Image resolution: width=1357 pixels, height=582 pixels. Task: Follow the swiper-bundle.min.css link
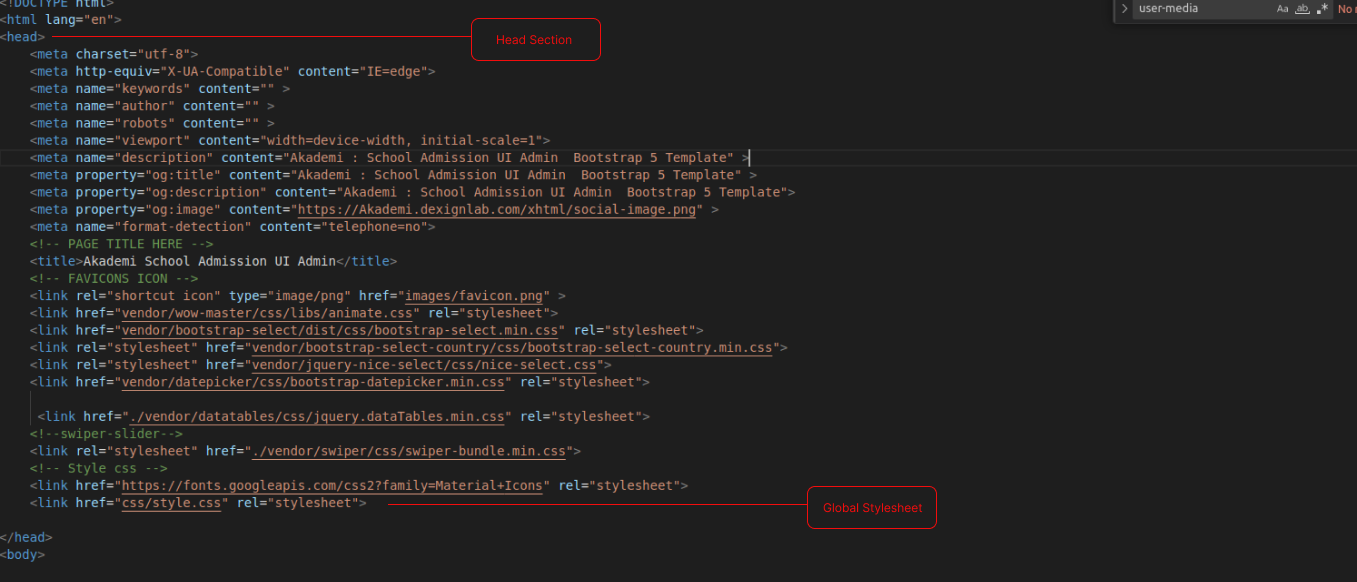coord(408,451)
